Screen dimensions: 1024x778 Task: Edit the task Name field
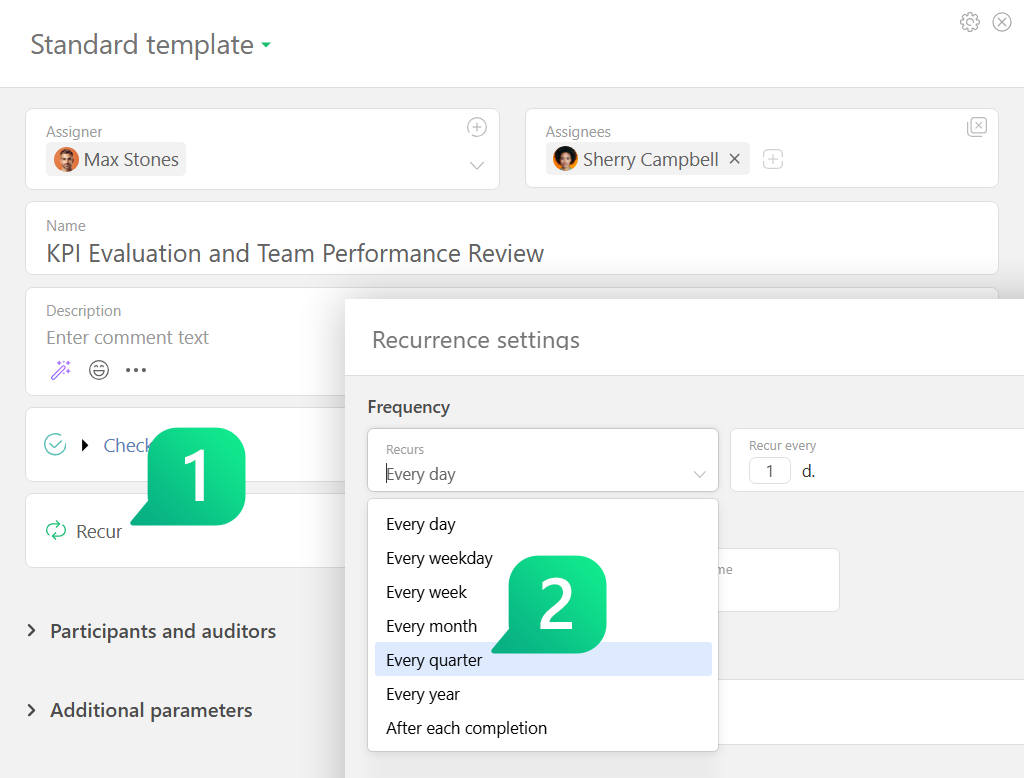pos(512,238)
